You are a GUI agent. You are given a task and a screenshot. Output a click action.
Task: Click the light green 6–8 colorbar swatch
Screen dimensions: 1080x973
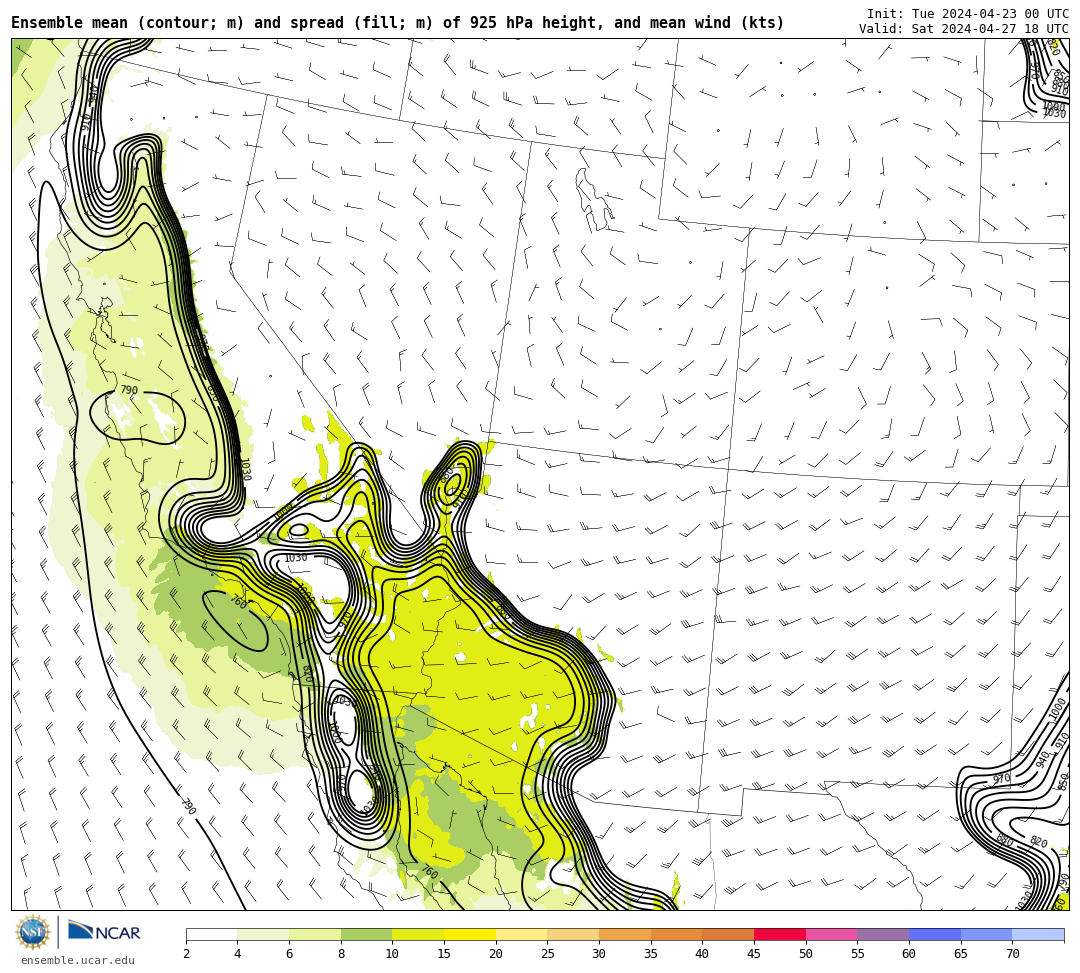coord(315,934)
